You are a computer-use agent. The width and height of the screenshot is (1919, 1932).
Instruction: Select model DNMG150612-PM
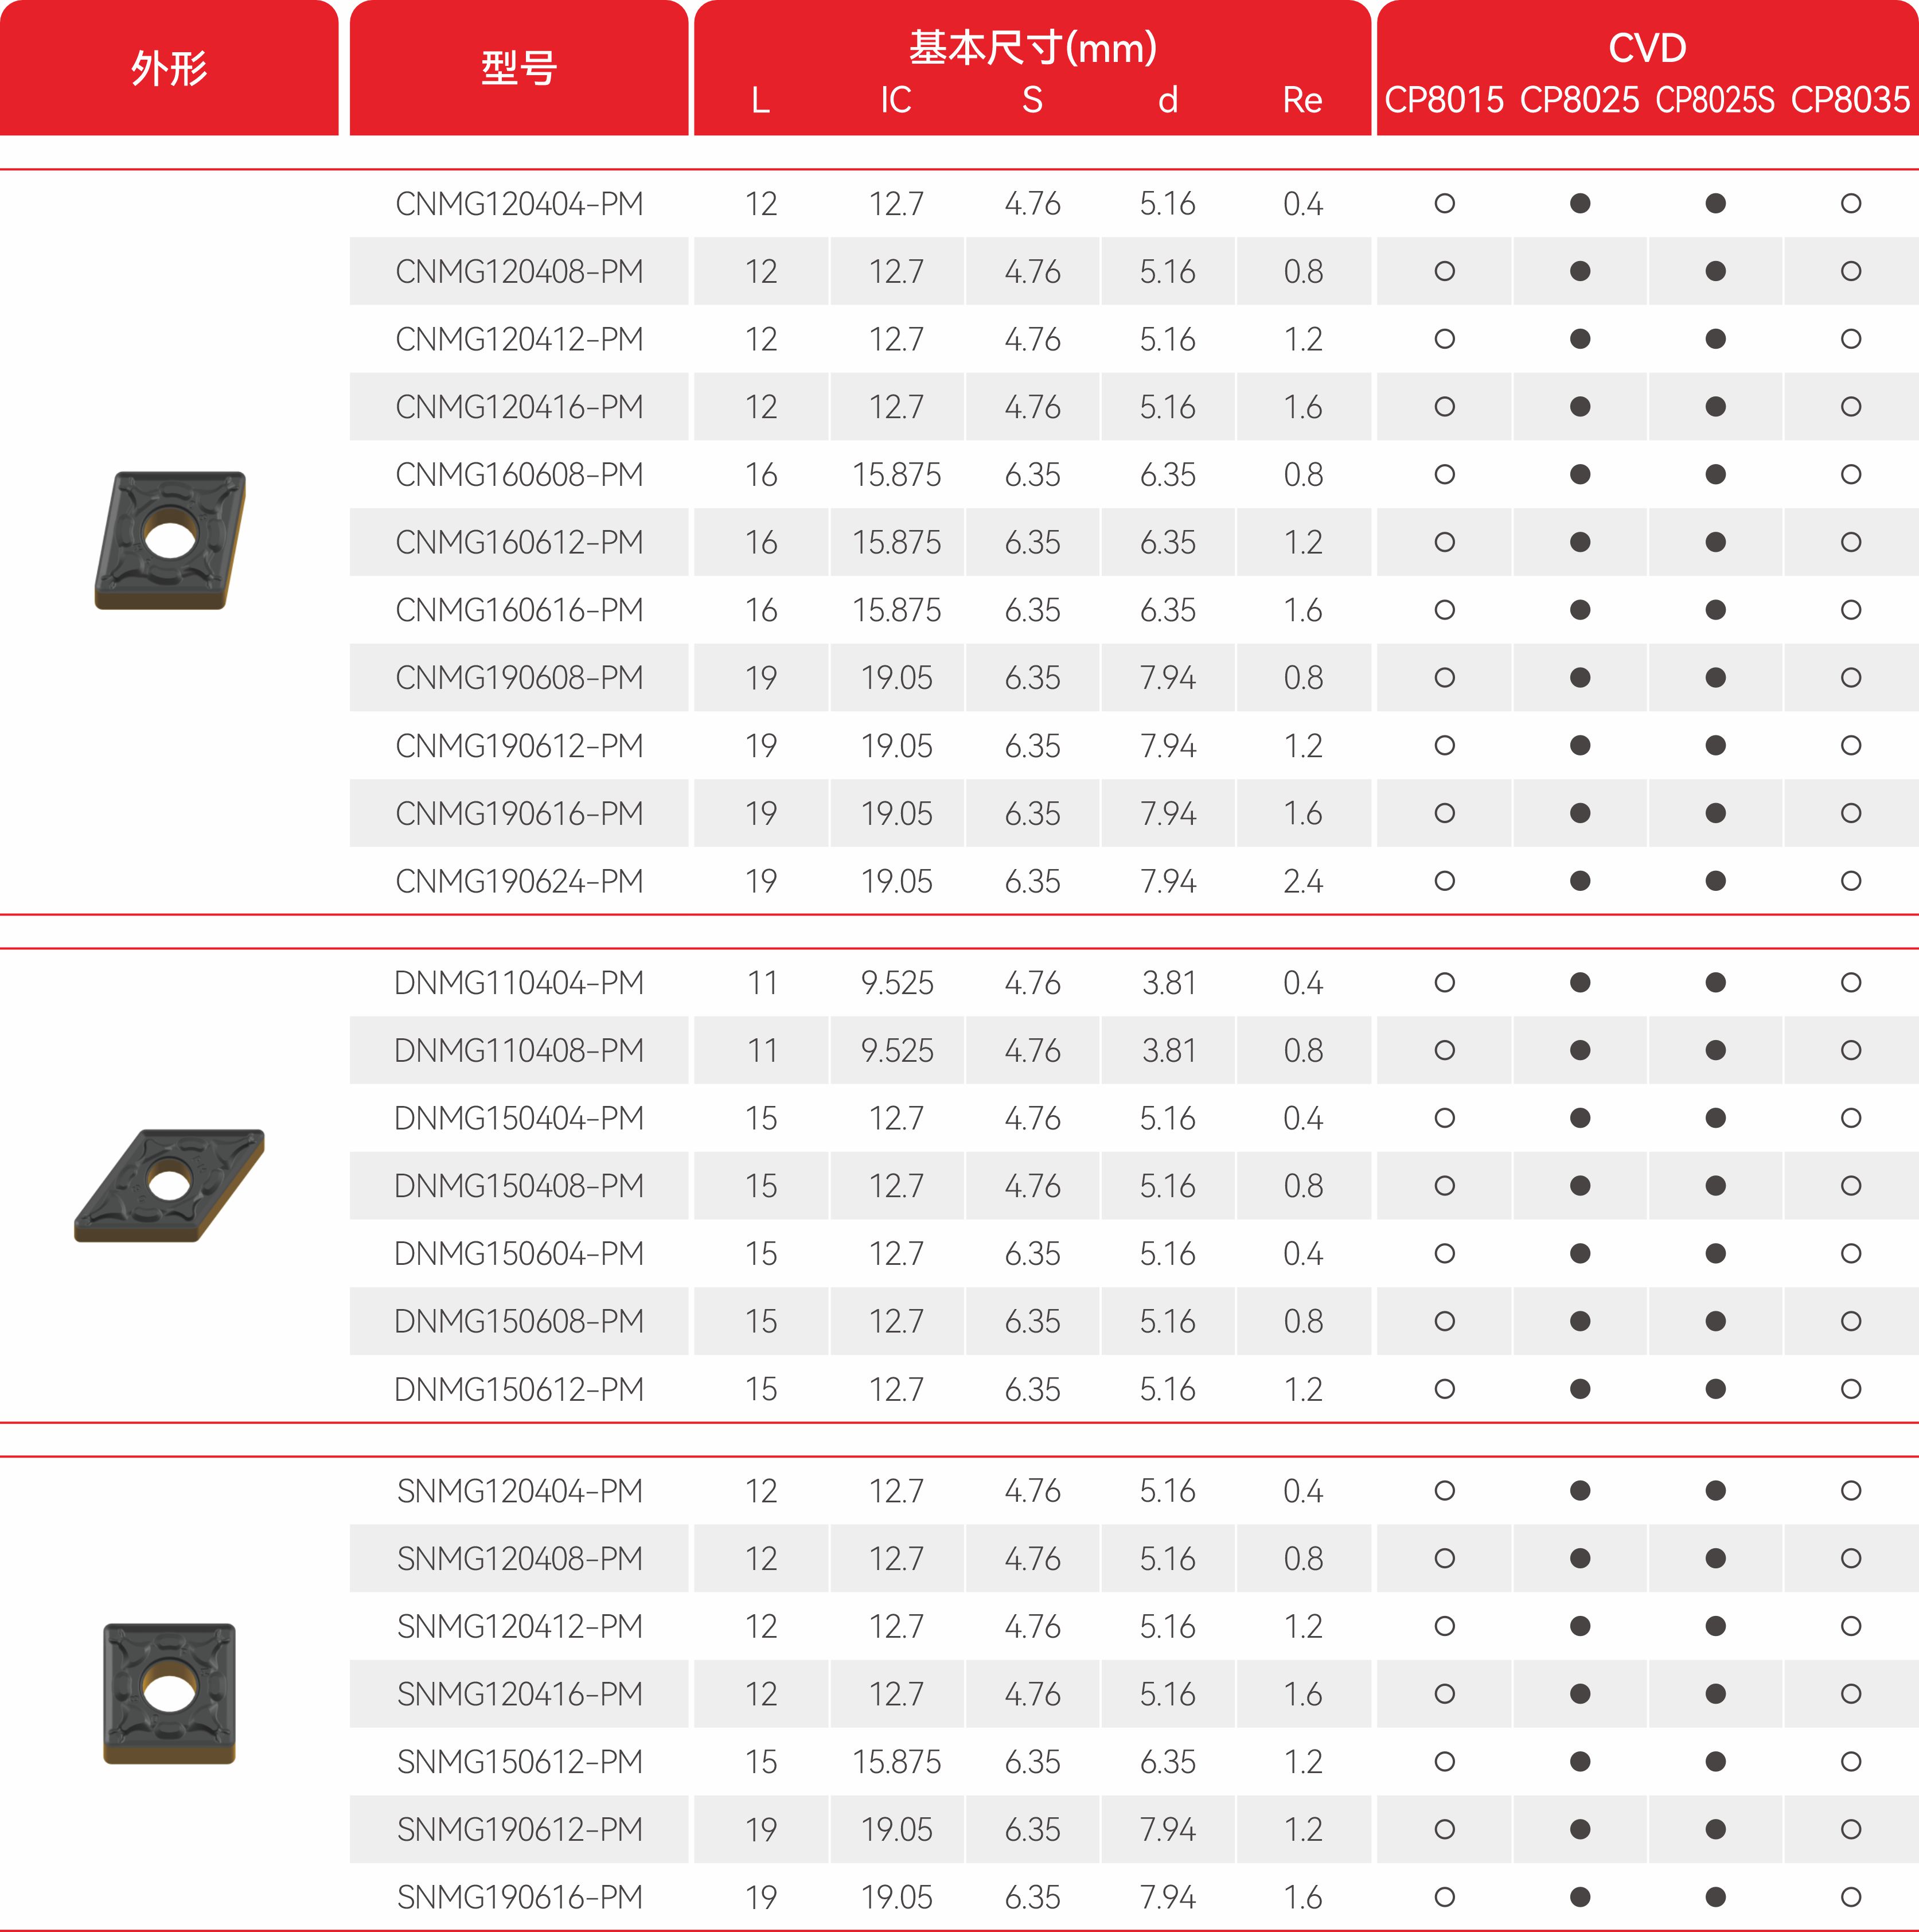pos(519,1389)
